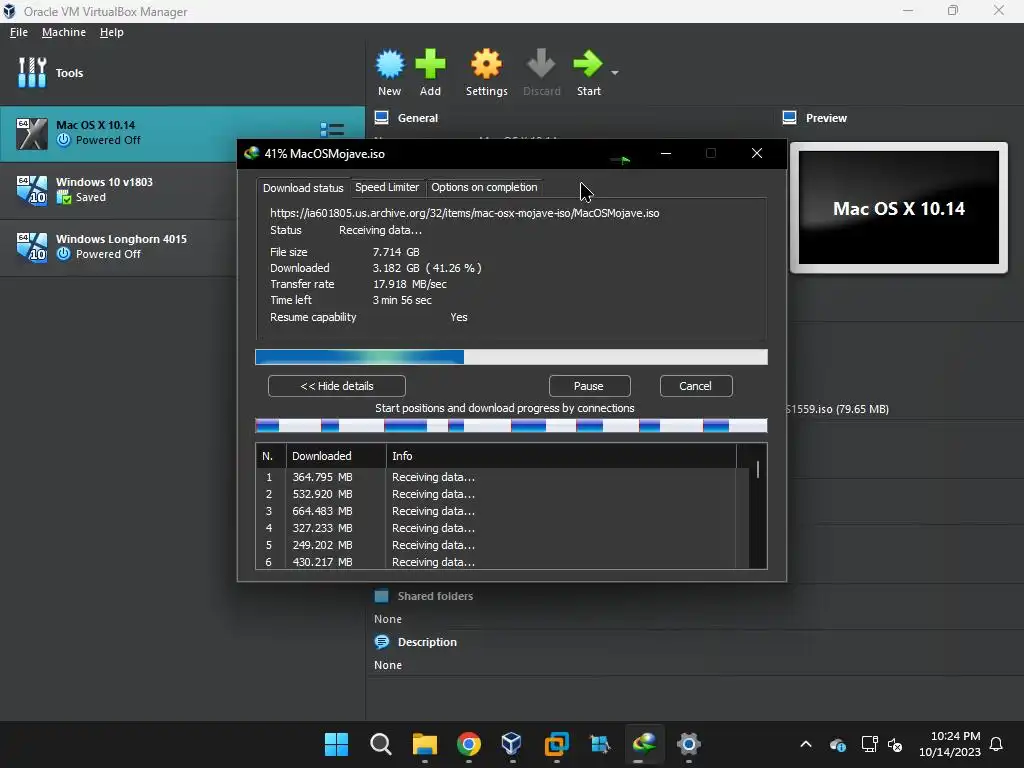Click the Shared folders section icon
Viewport: 1024px width, 768px height.
[x=381, y=596]
